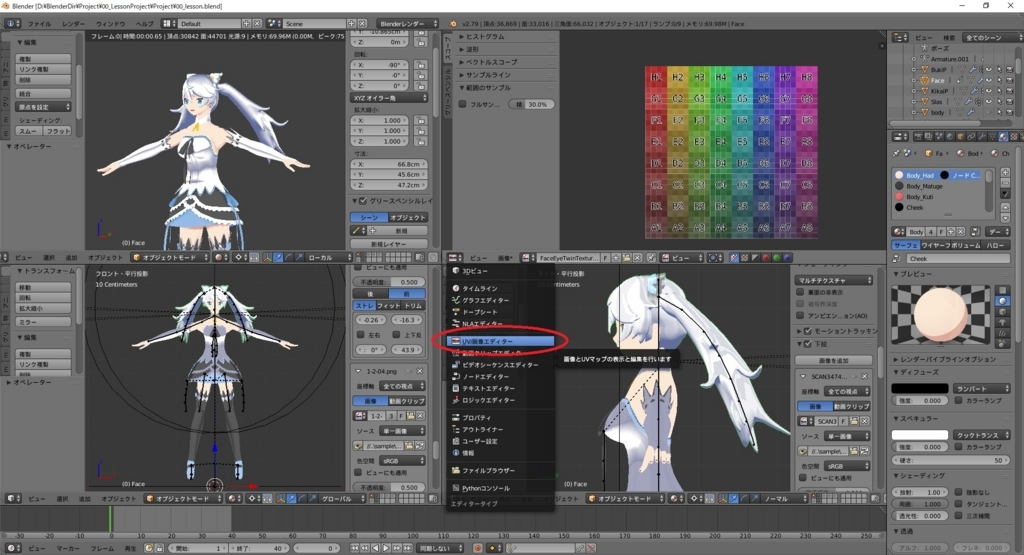1024x555 pixels.
Task: Click the Cheek material name field
Action: pos(956,259)
